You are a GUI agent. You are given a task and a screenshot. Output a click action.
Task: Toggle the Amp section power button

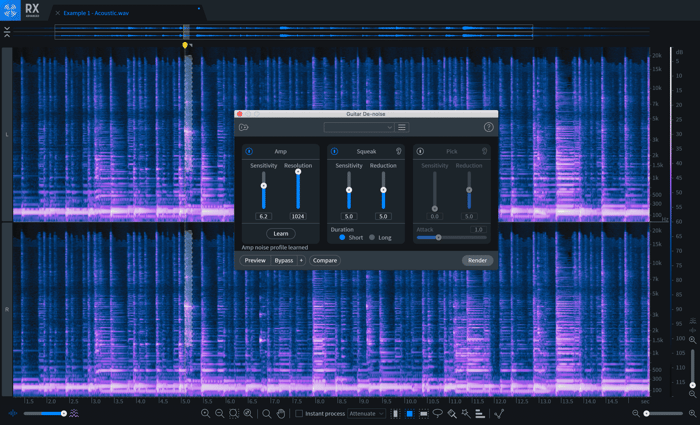(249, 151)
